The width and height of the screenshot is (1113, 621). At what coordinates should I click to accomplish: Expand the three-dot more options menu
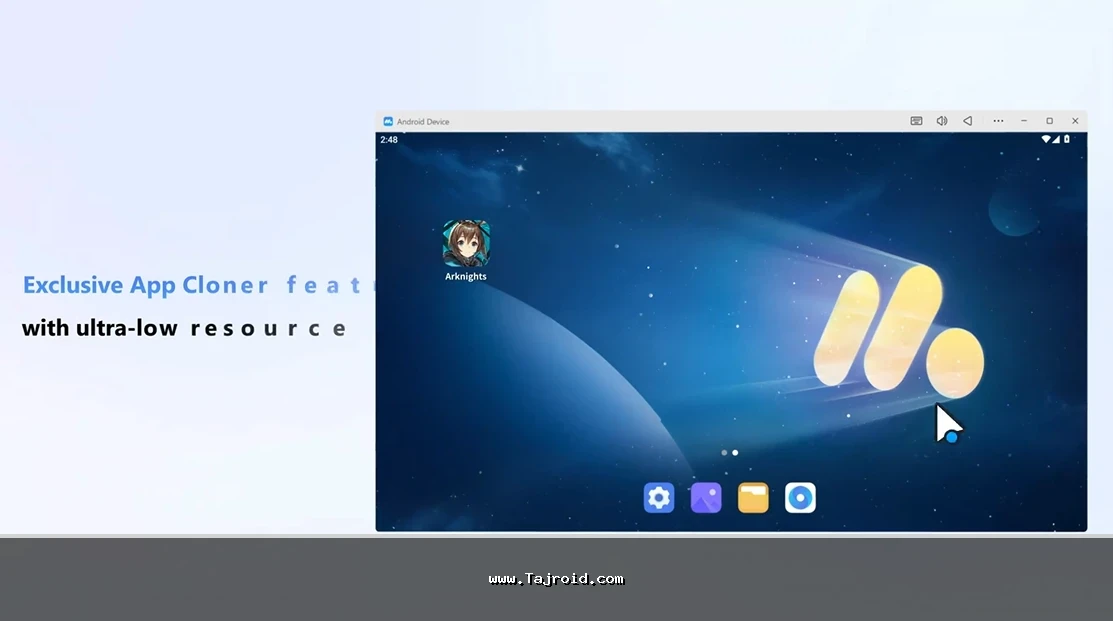pyautogui.click(x=998, y=121)
